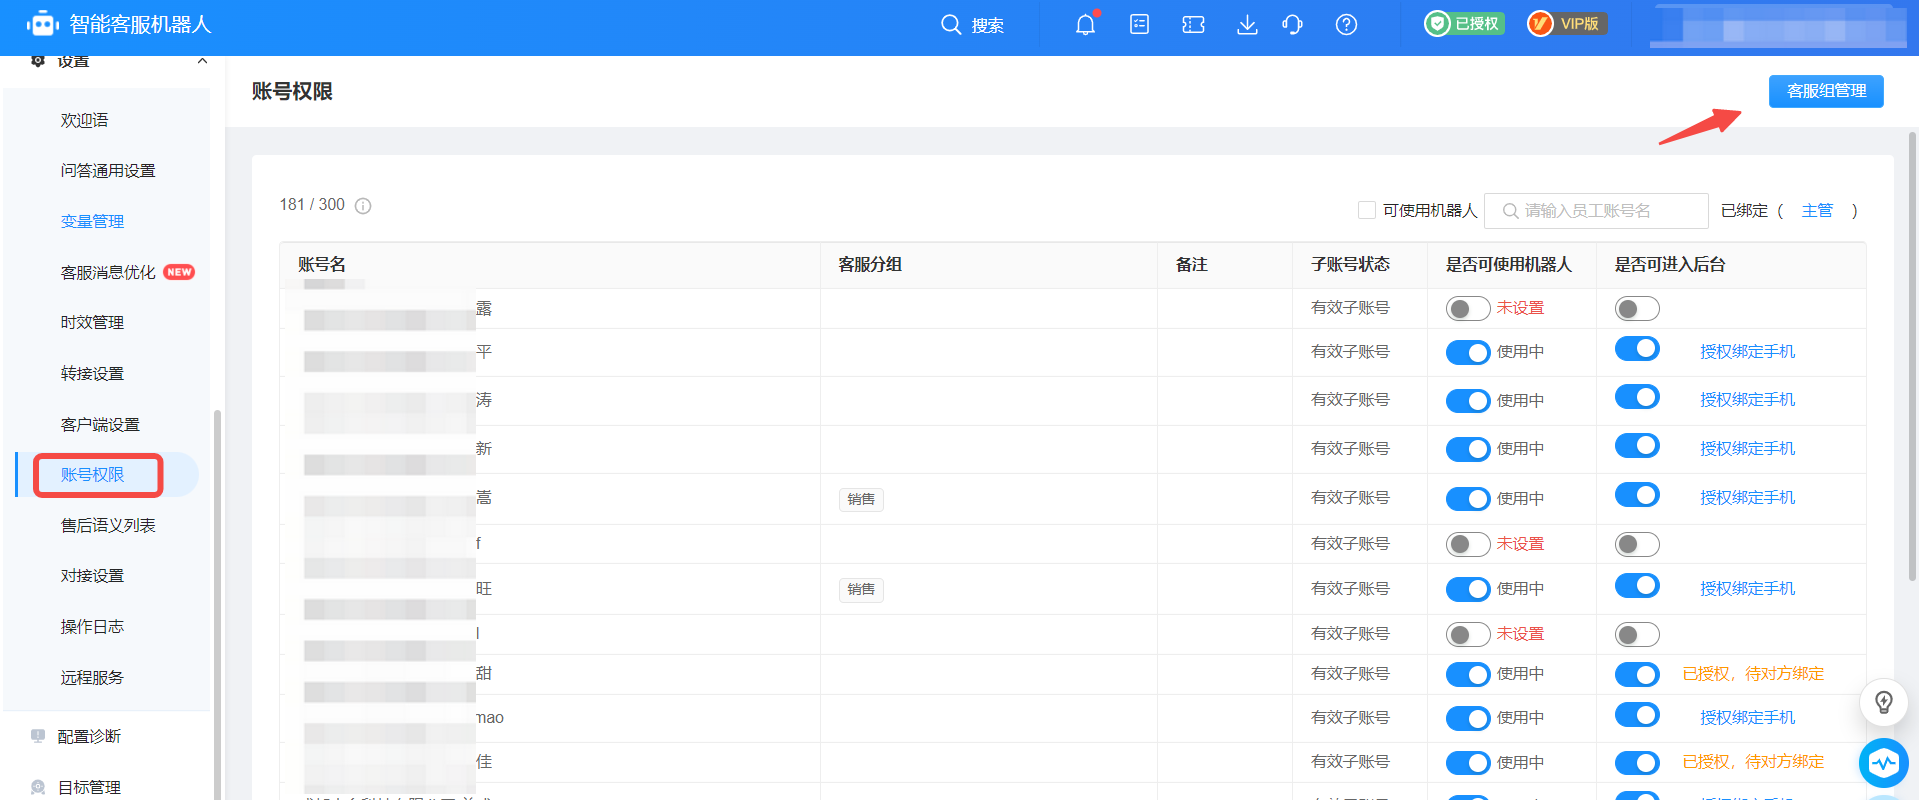The image size is (1919, 800).
Task: Enable robot use toggle for f row
Action: [1467, 544]
